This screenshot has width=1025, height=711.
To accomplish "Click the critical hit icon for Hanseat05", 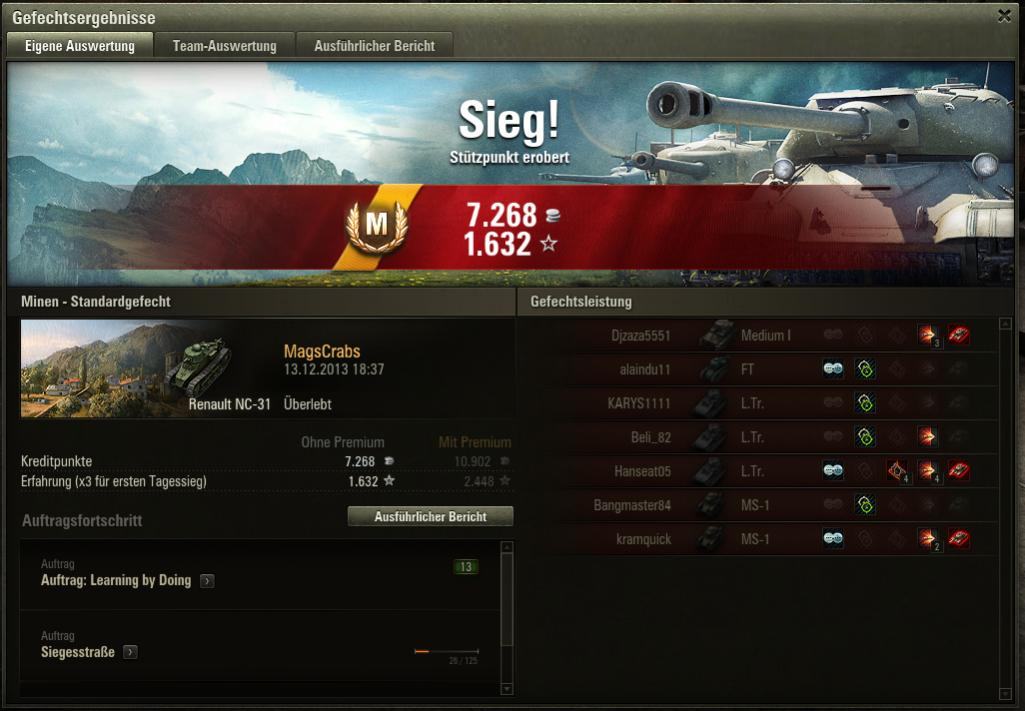I will tap(897, 471).
